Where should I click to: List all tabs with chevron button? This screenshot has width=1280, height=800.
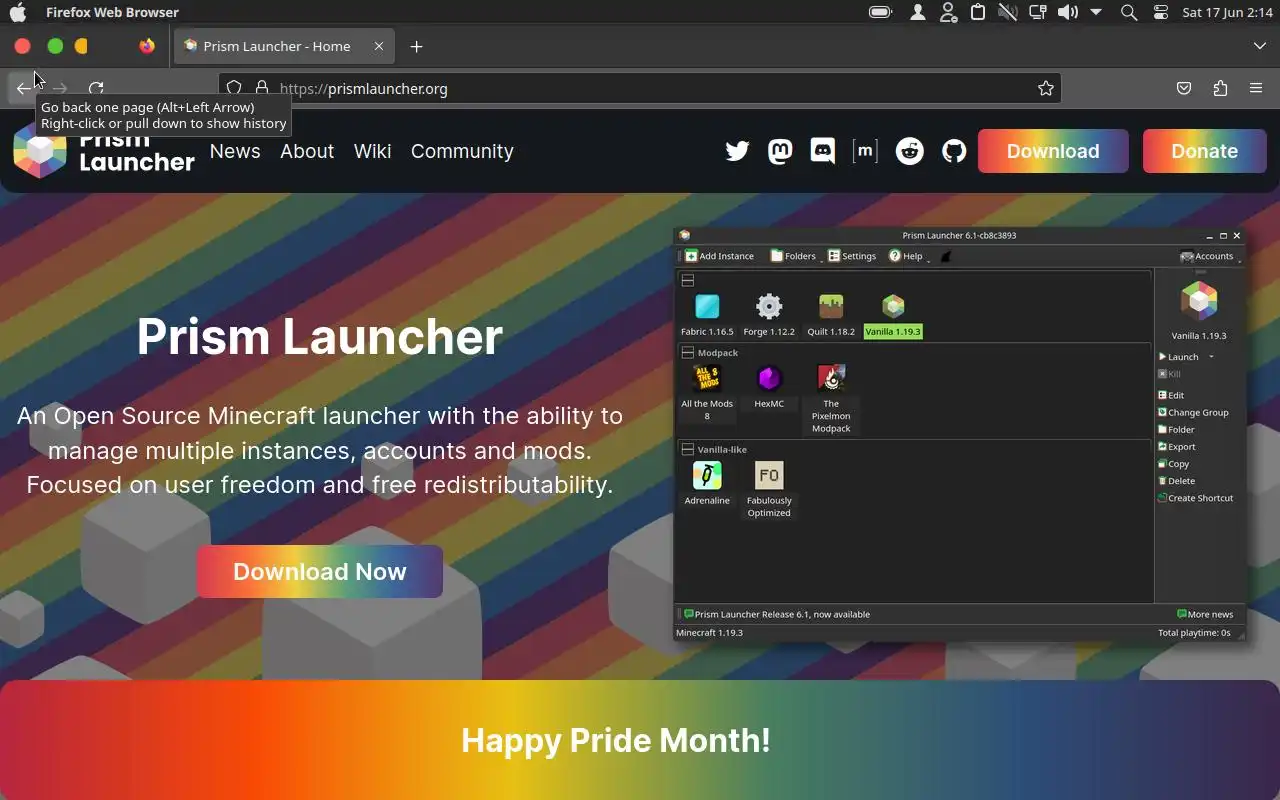(1260, 46)
